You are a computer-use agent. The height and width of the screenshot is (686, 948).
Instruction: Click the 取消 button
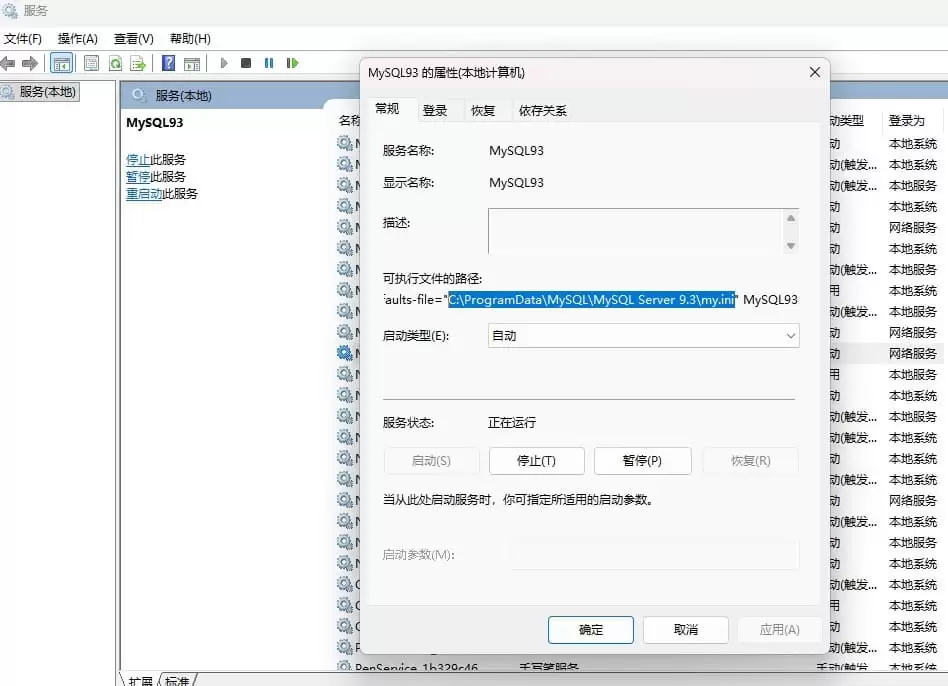tap(686, 630)
